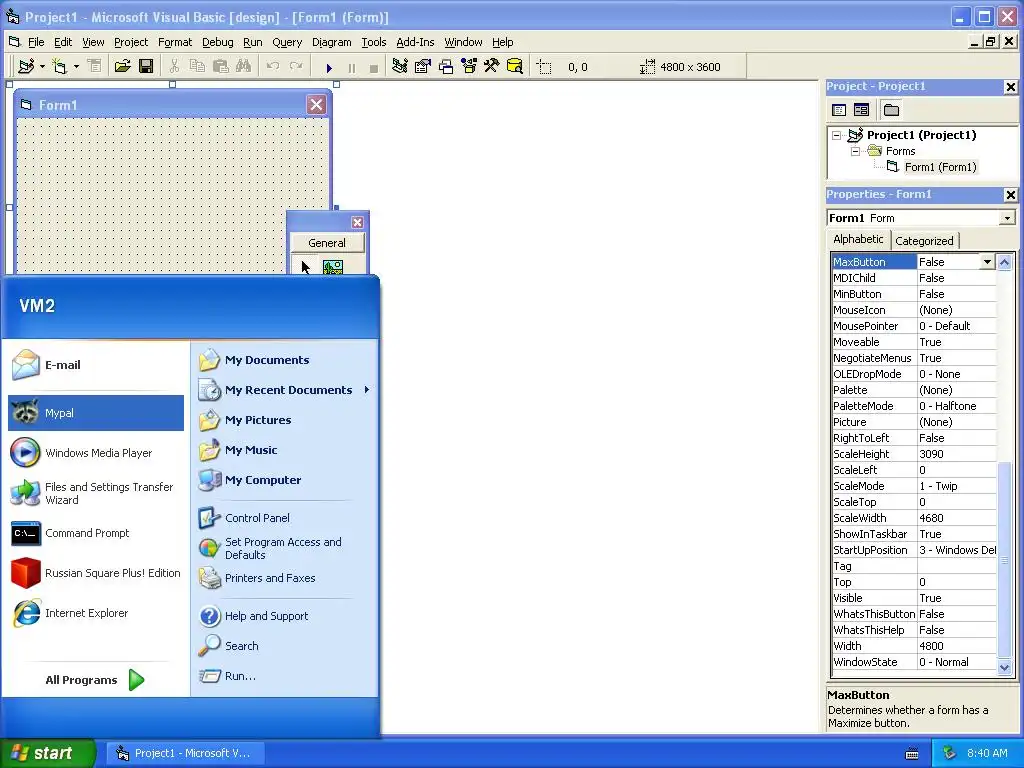Image resolution: width=1024 pixels, height=768 pixels.
Task: Switch to the Categorized properties tab
Action: click(x=924, y=241)
